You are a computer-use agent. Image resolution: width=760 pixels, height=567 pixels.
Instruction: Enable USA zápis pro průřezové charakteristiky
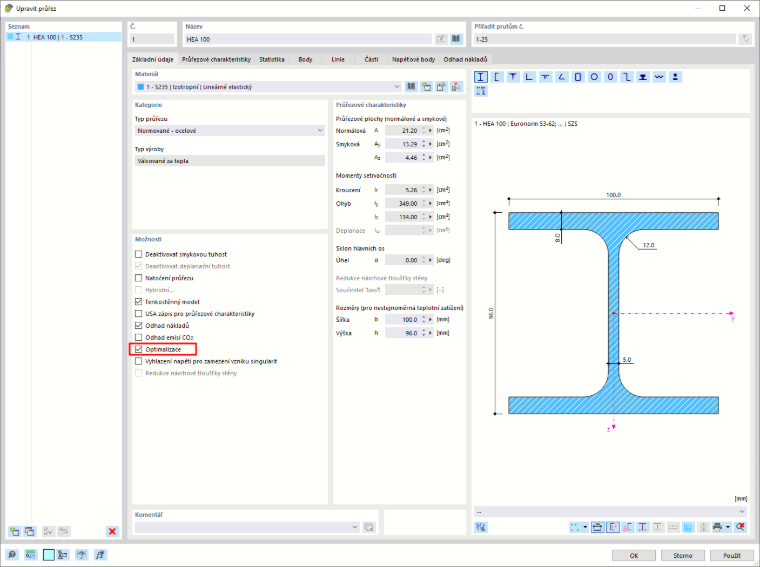[139, 314]
